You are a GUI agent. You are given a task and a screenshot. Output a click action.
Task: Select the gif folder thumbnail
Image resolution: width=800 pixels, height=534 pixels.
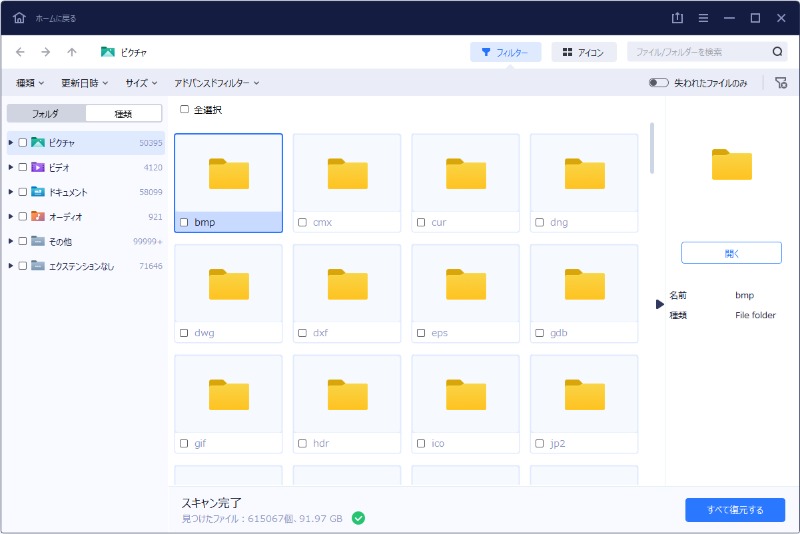point(228,395)
